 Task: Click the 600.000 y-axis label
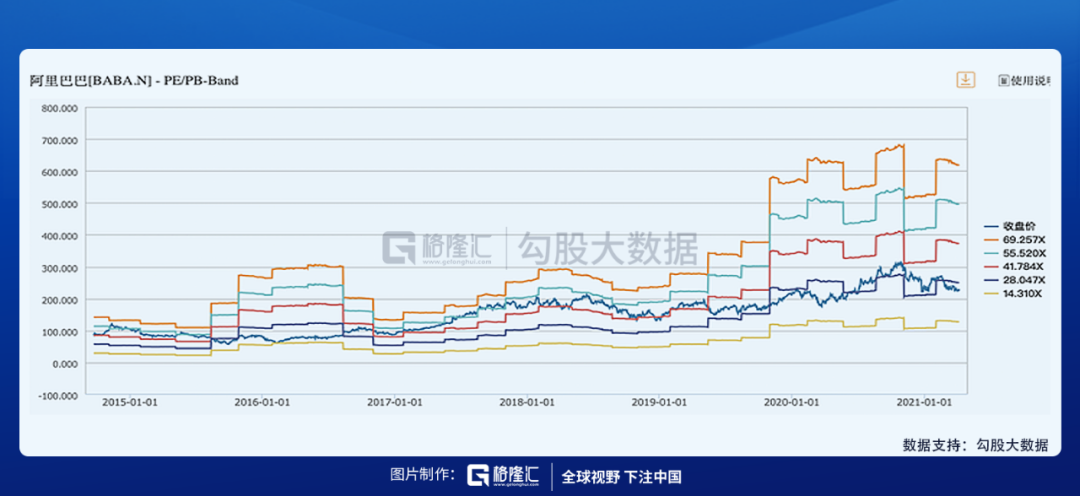[60, 172]
